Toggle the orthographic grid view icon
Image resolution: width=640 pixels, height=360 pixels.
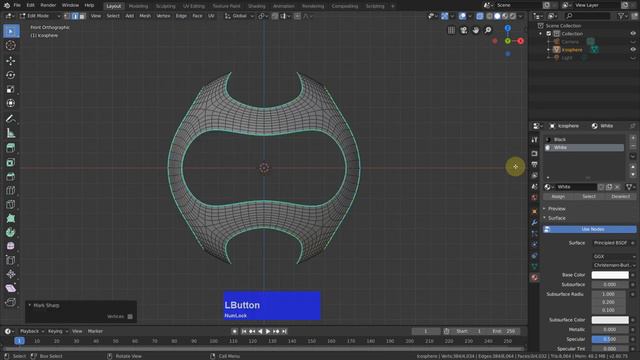coord(451,30)
